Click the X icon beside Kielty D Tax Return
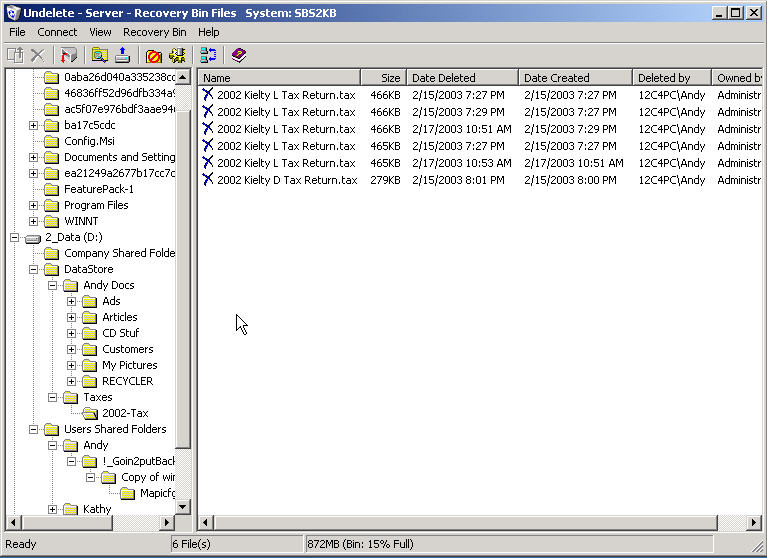The height and width of the screenshot is (558, 767). pos(208,179)
